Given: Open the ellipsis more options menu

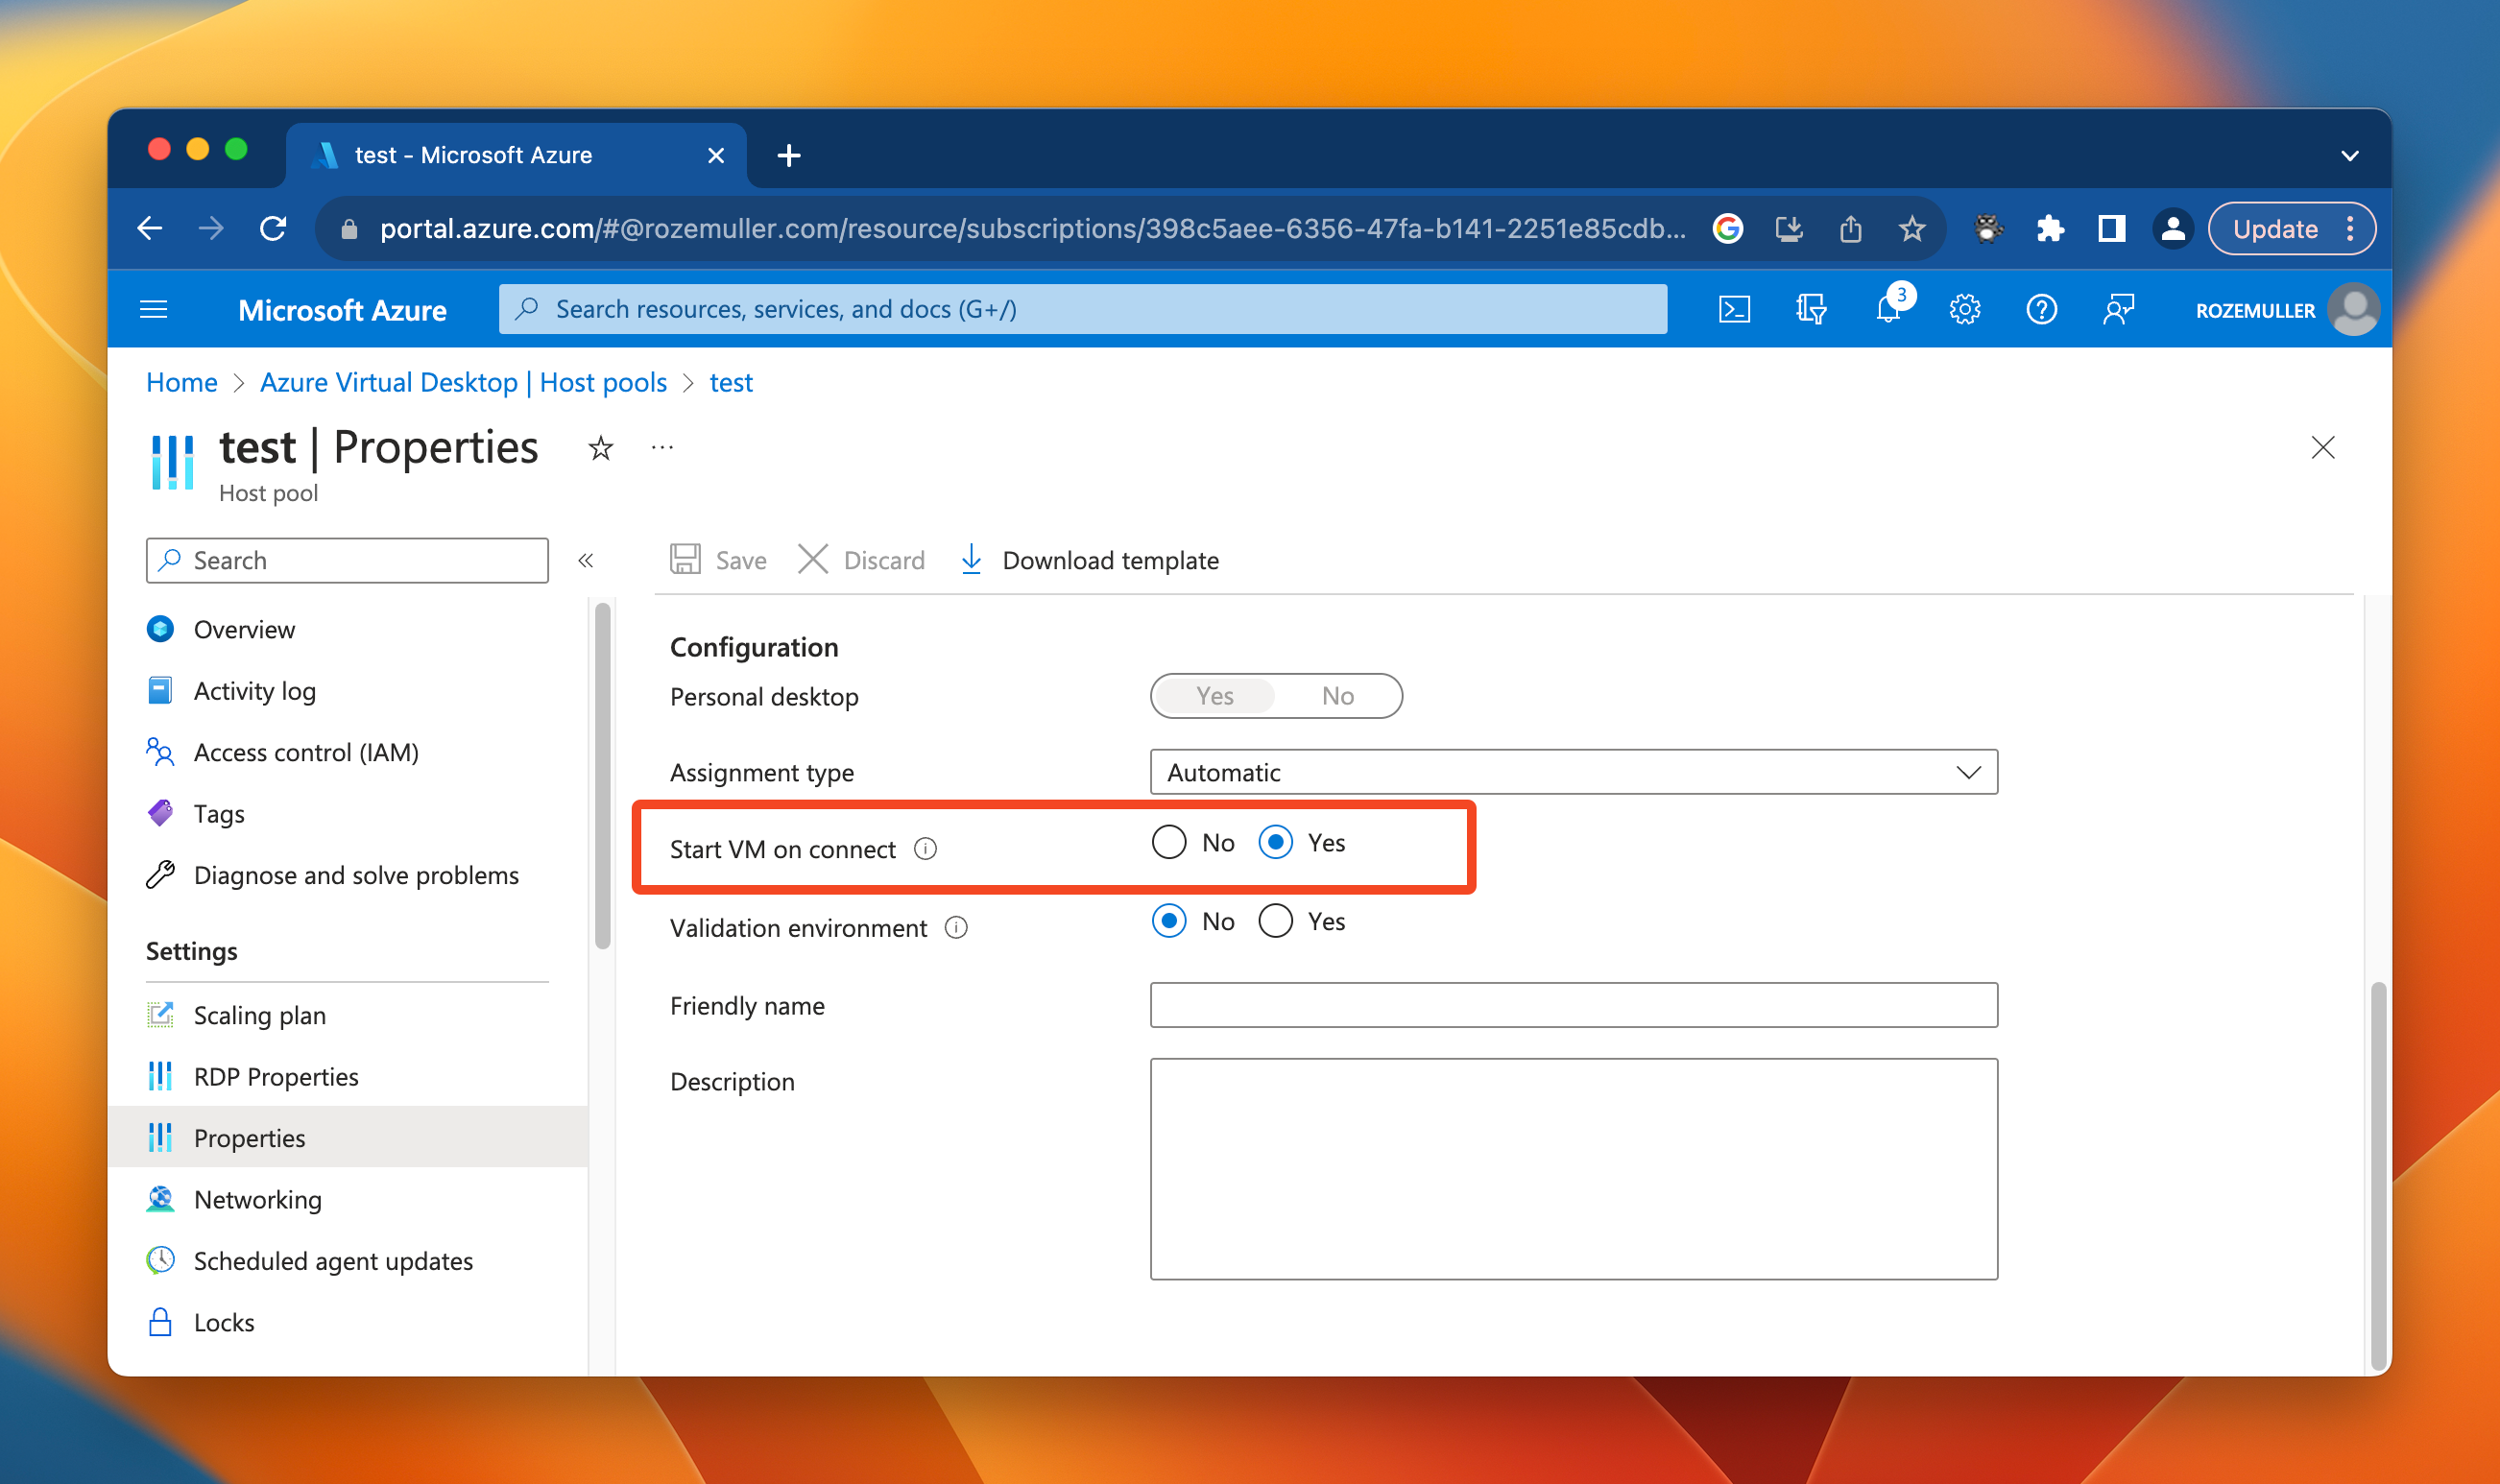Looking at the screenshot, I should coord(662,448).
